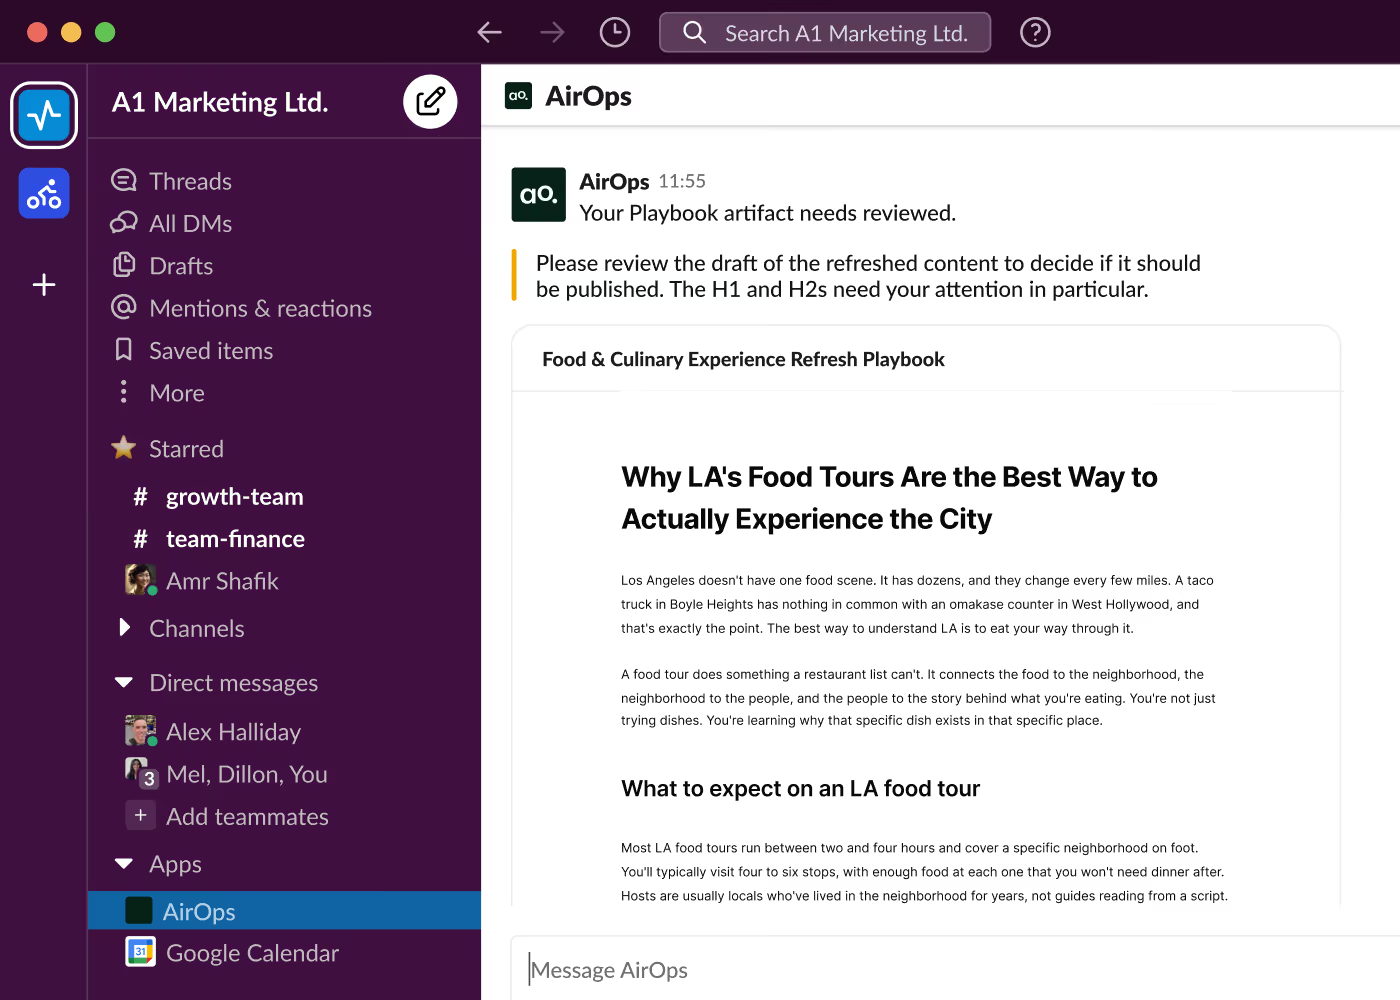Image resolution: width=1400 pixels, height=1000 pixels.
Task: Click the group DM avatar with badge 3
Action: [141, 773]
